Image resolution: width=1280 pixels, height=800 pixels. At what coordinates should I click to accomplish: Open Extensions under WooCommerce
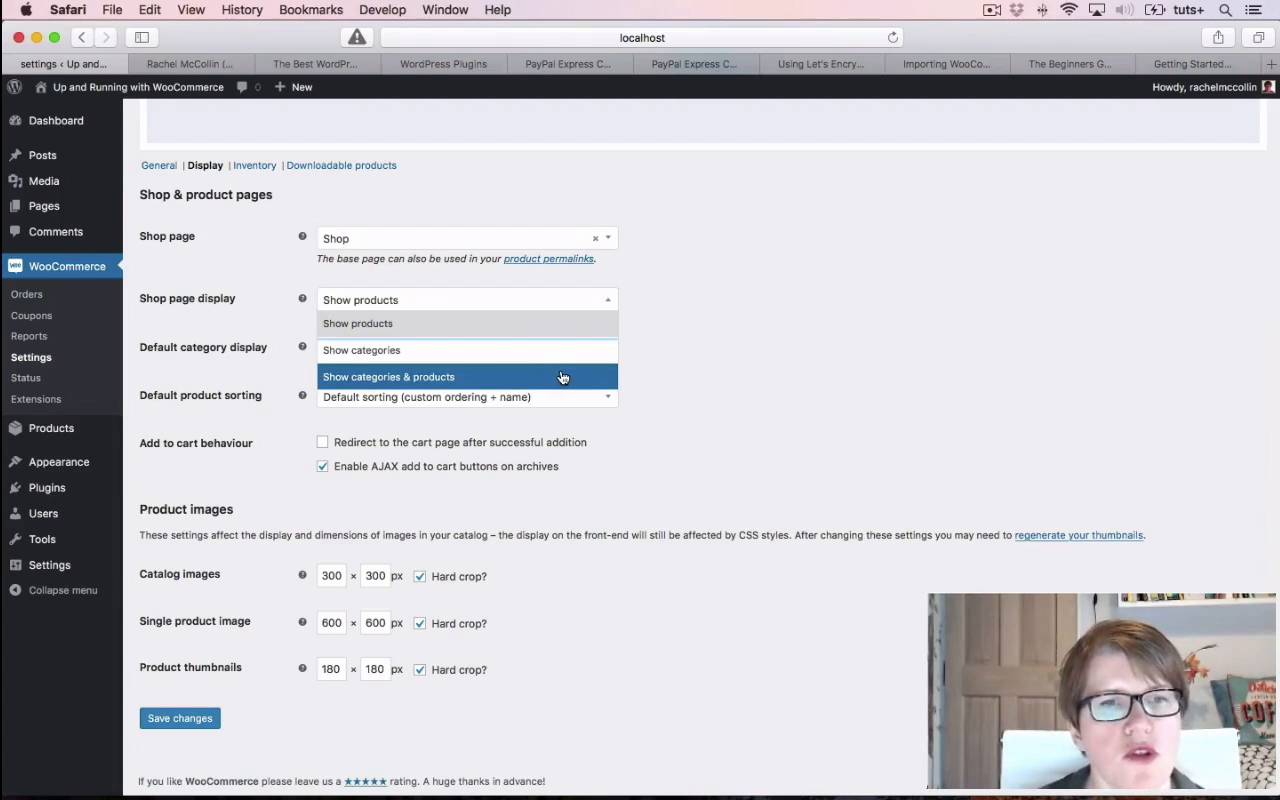click(x=36, y=400)
